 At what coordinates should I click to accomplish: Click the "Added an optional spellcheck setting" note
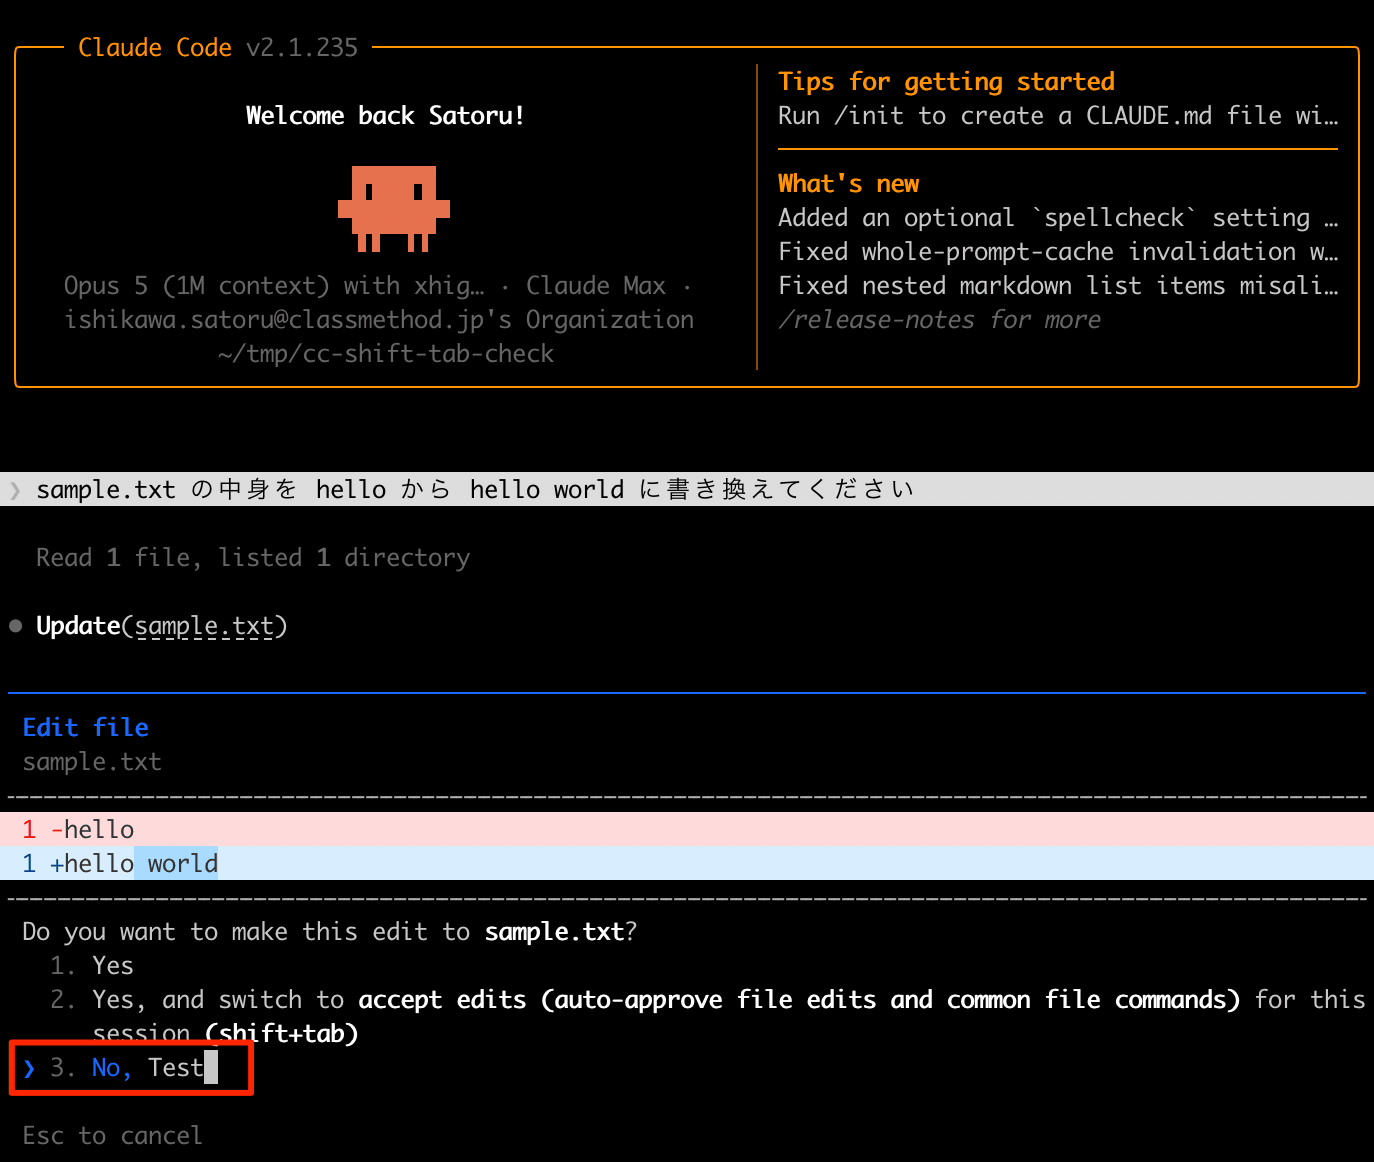[x=1058, y=218]
